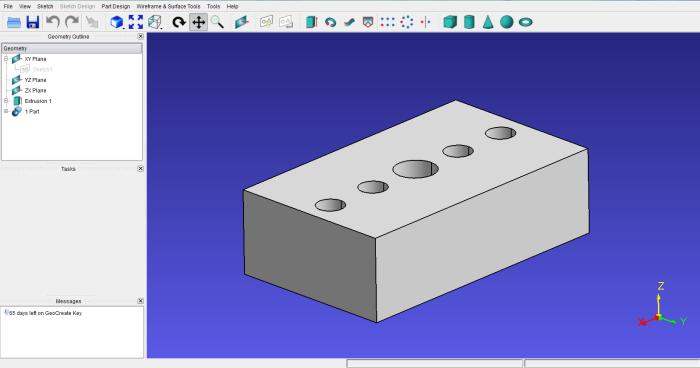Expand the Extrusion 1 tree node

6,101
